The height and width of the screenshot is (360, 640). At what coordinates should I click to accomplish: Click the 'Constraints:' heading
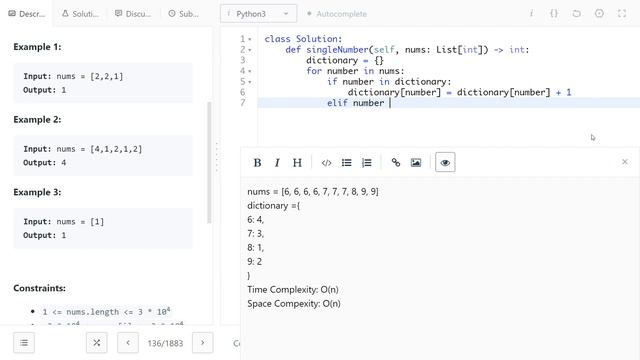pos(40,288)
